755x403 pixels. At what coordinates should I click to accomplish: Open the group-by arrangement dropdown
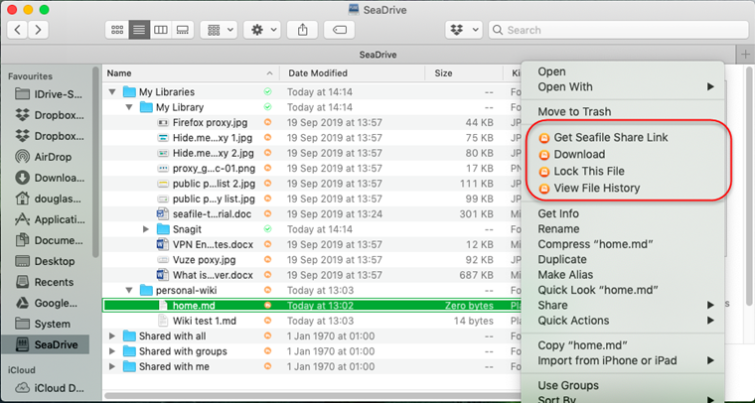[219, 30]
